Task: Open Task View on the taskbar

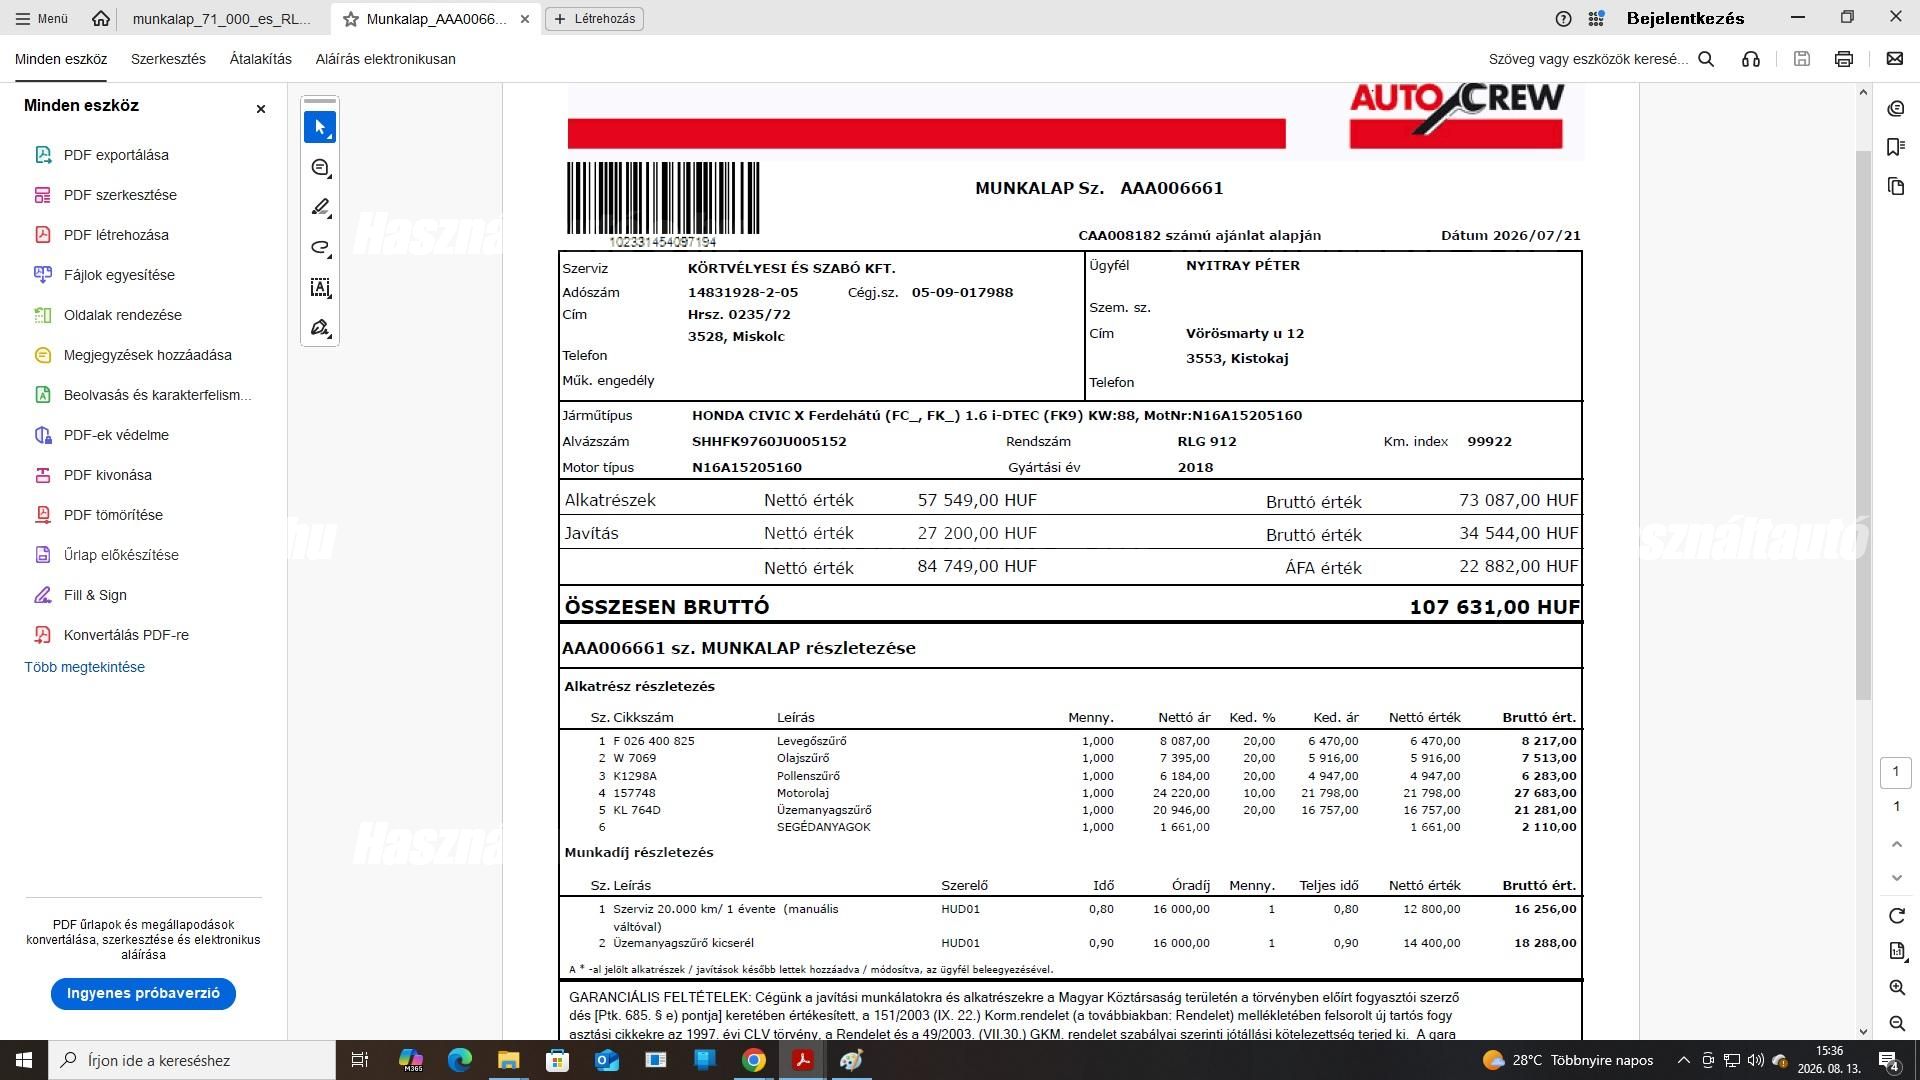Action: (x=360, y=1060)
